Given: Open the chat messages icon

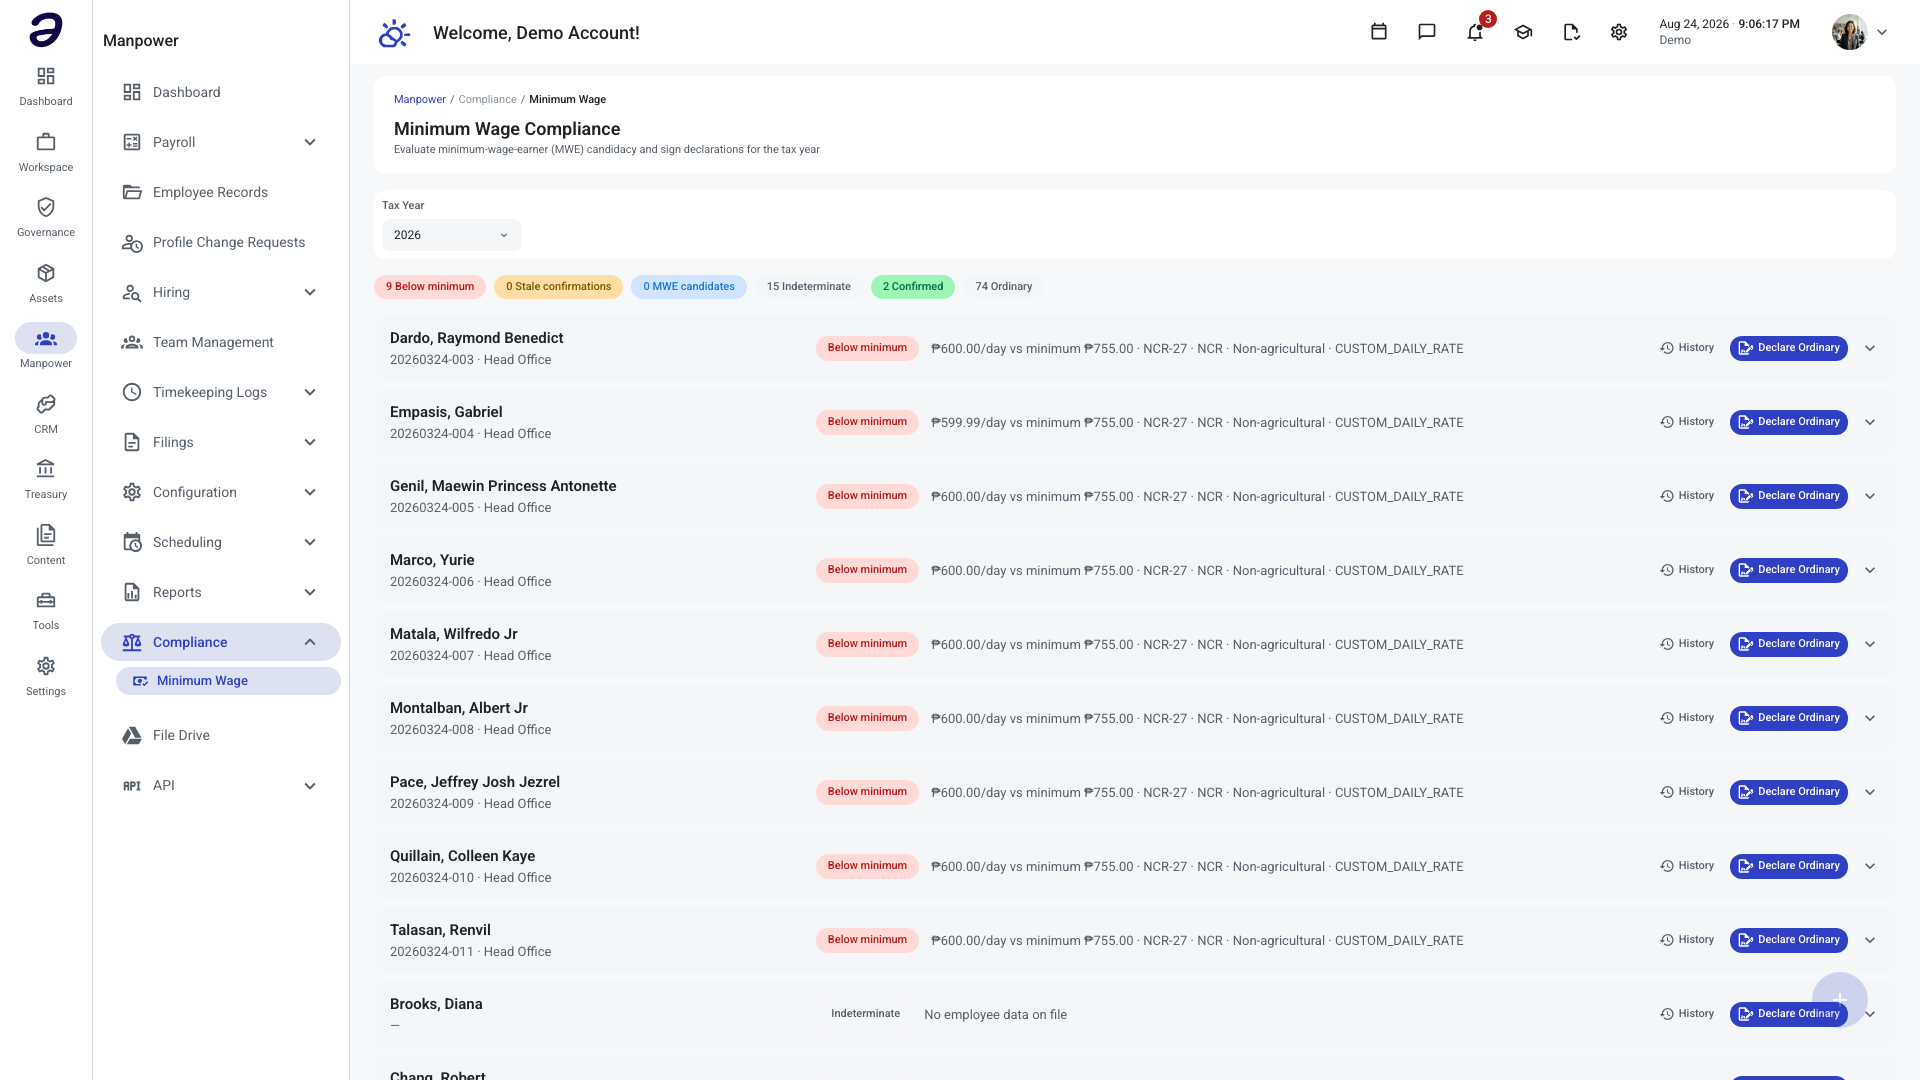Looking at the screenshot, I should coord(1427,32).
